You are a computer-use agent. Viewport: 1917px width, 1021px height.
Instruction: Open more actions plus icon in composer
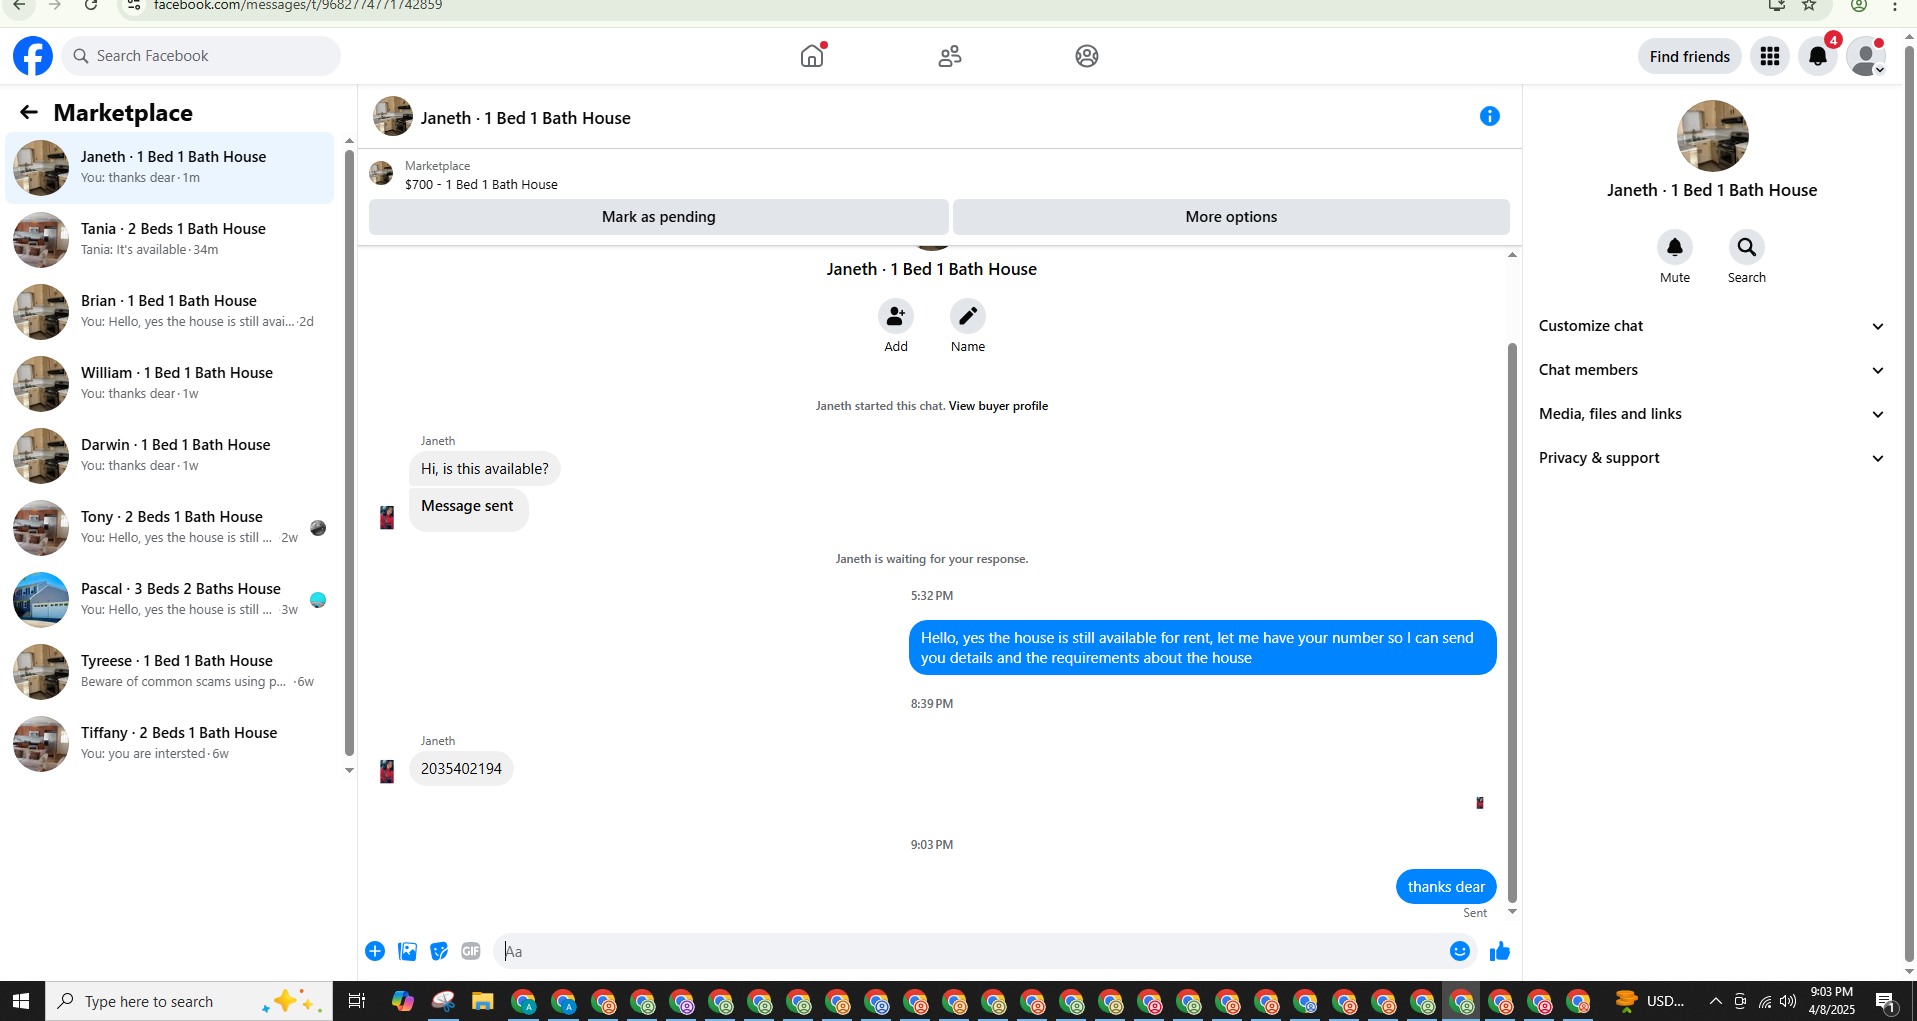[x=375, y=951]
